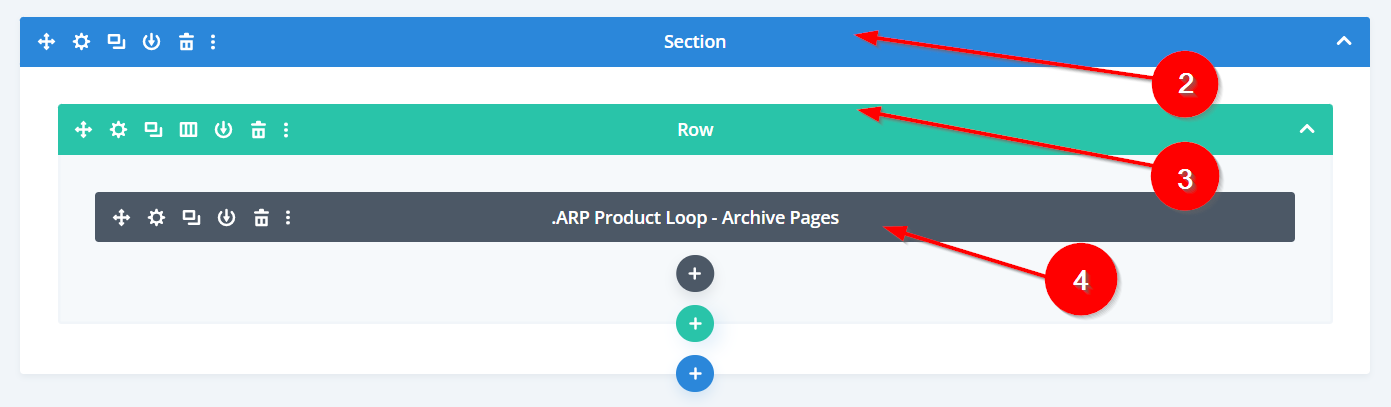This screenshot has width=1391, height=407.
Task: Add a new module with gray plus button
Action: point(695,273)
